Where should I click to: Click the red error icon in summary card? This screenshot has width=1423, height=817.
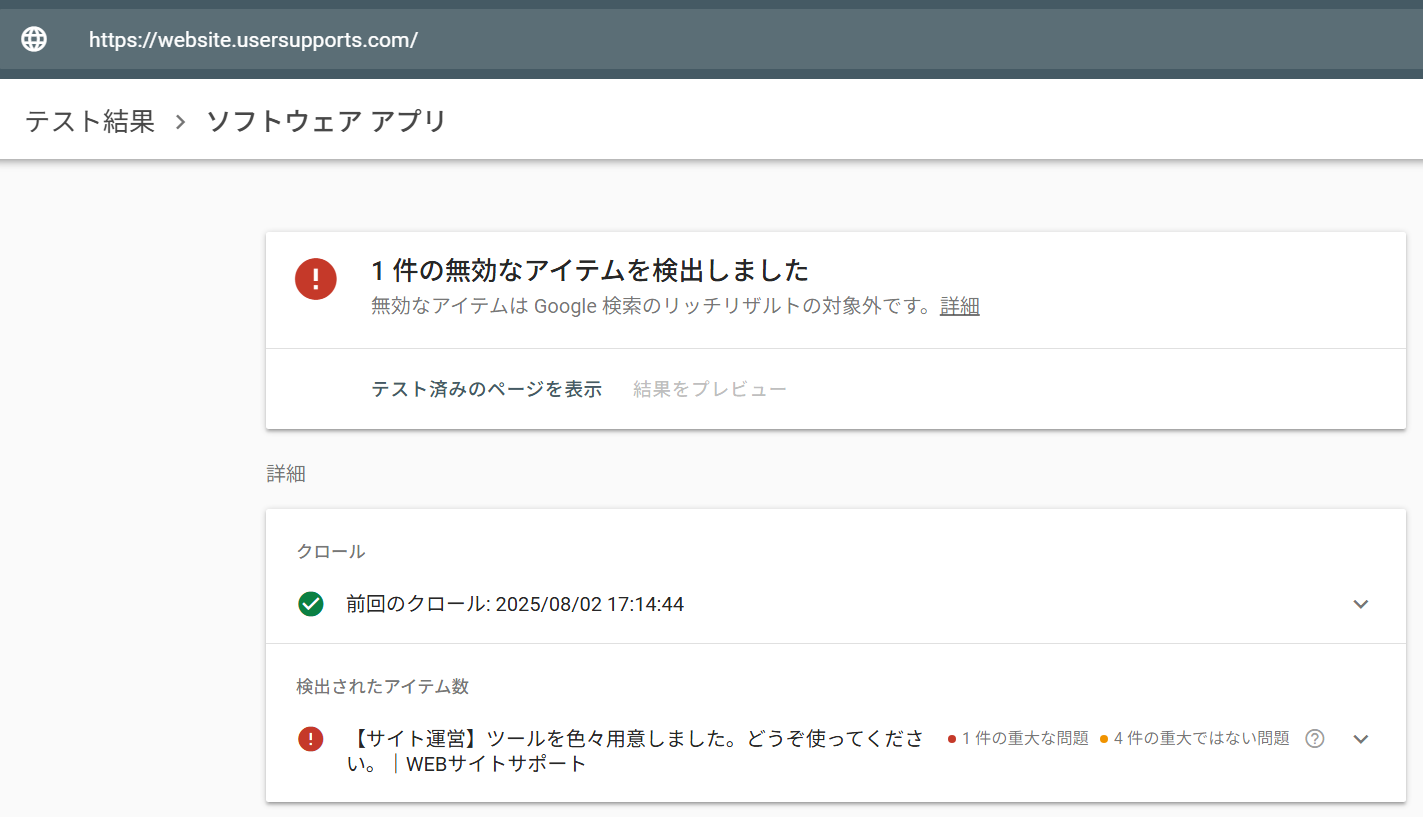[315, 278]
